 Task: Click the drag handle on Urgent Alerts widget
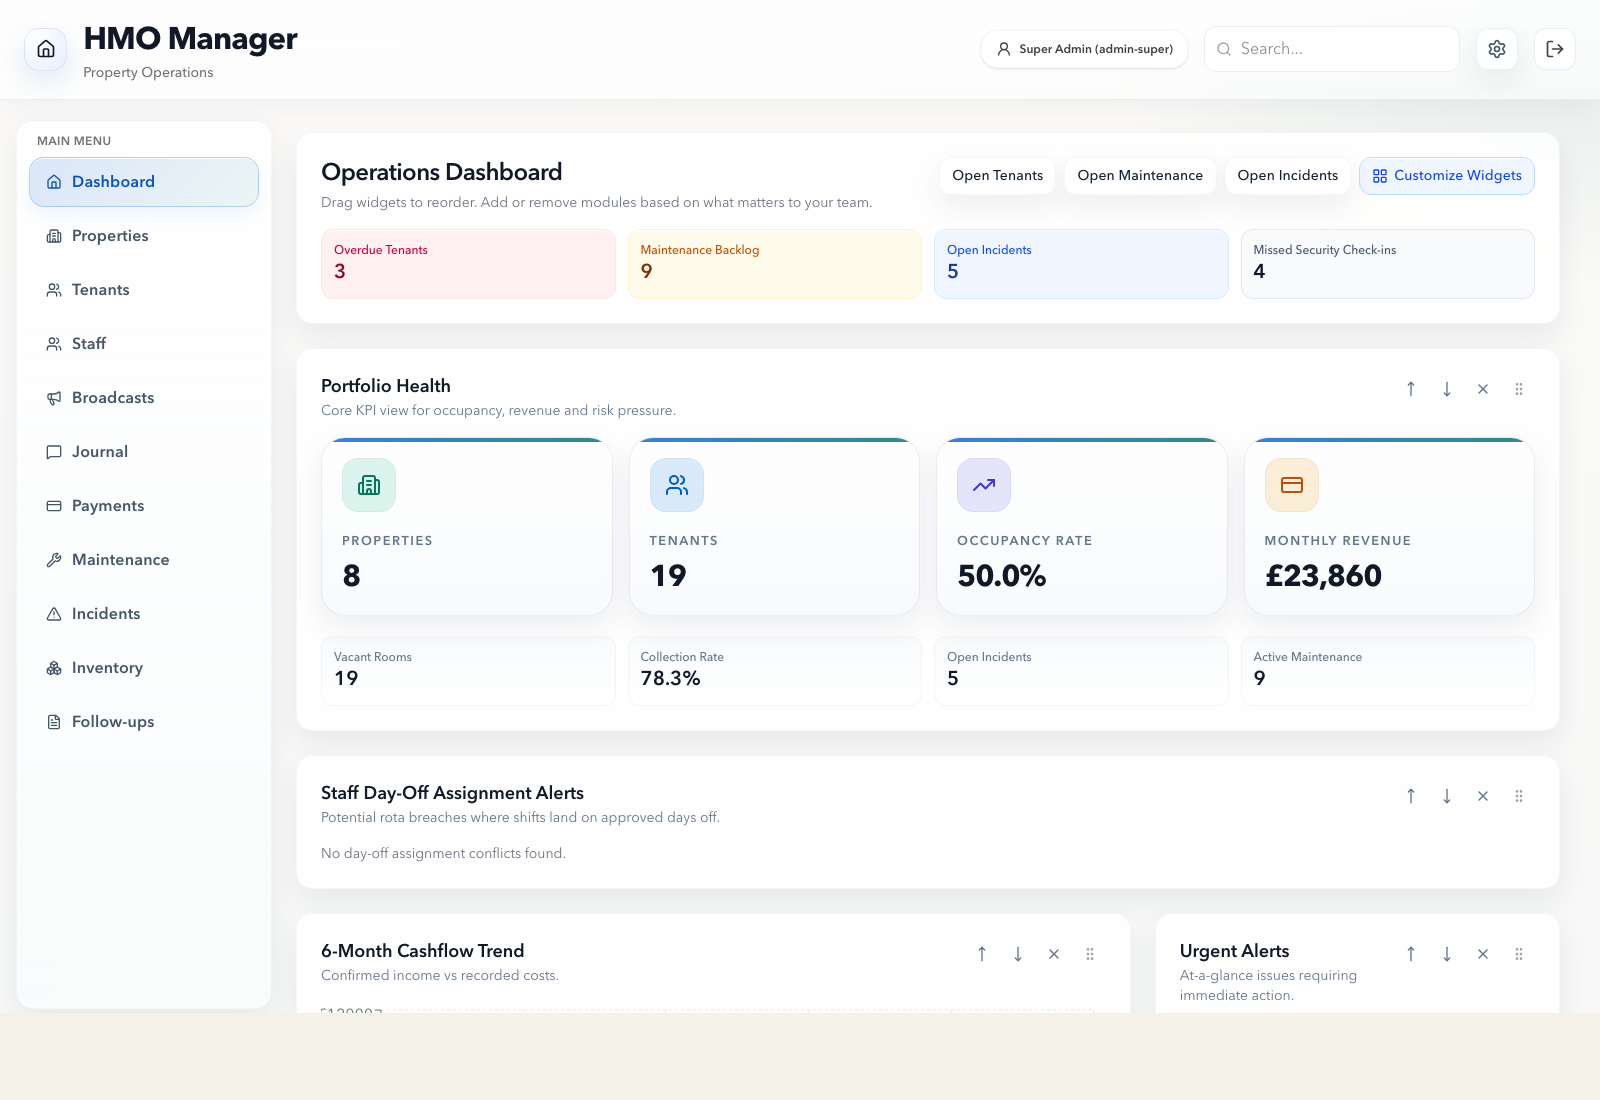click(1519, 954)
